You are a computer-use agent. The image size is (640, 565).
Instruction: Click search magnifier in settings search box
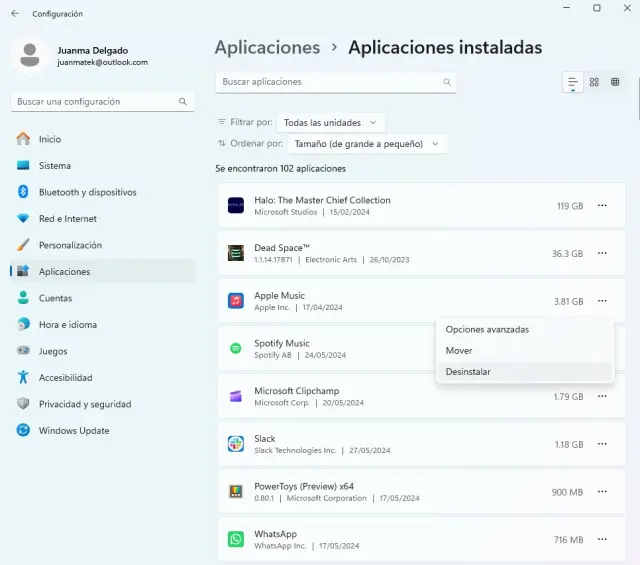click(183, 102)
